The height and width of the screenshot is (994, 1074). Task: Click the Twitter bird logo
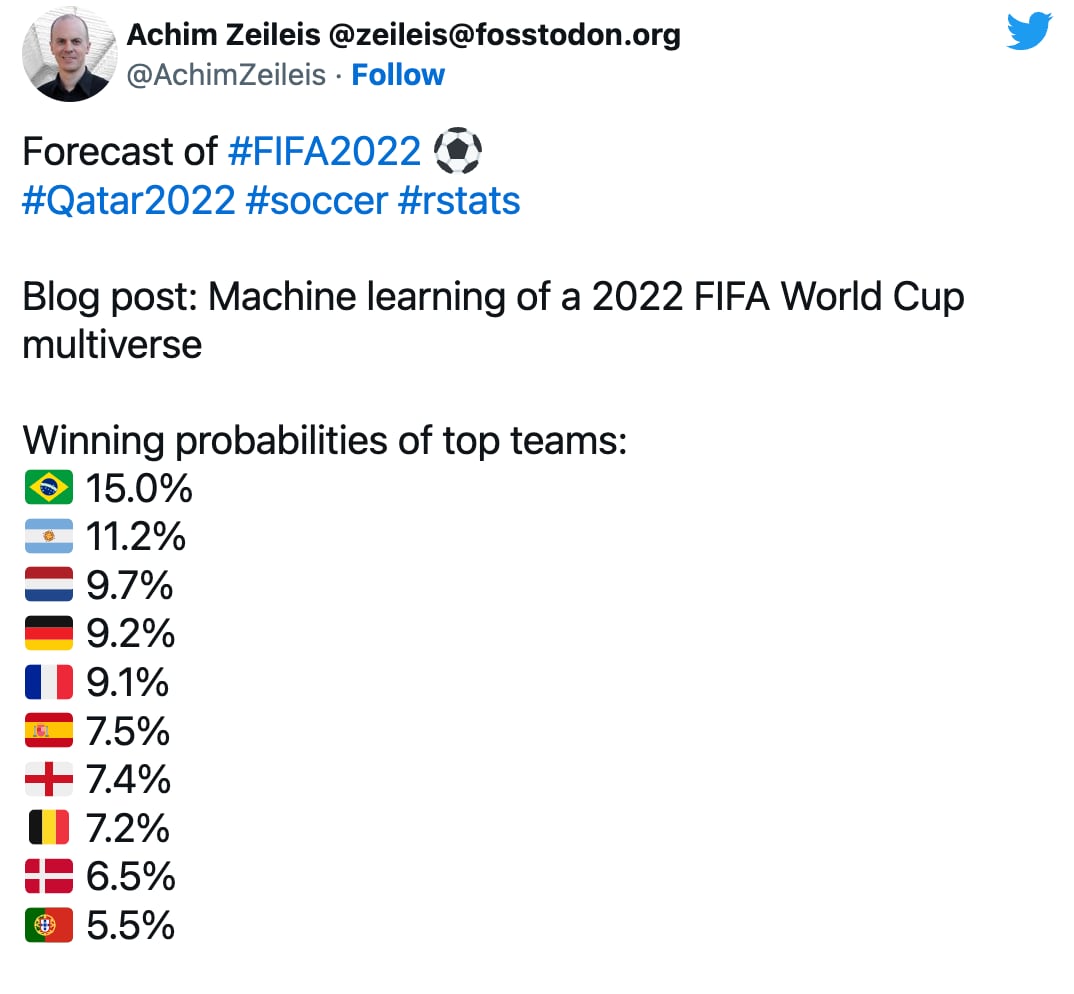coord(1029,32)
